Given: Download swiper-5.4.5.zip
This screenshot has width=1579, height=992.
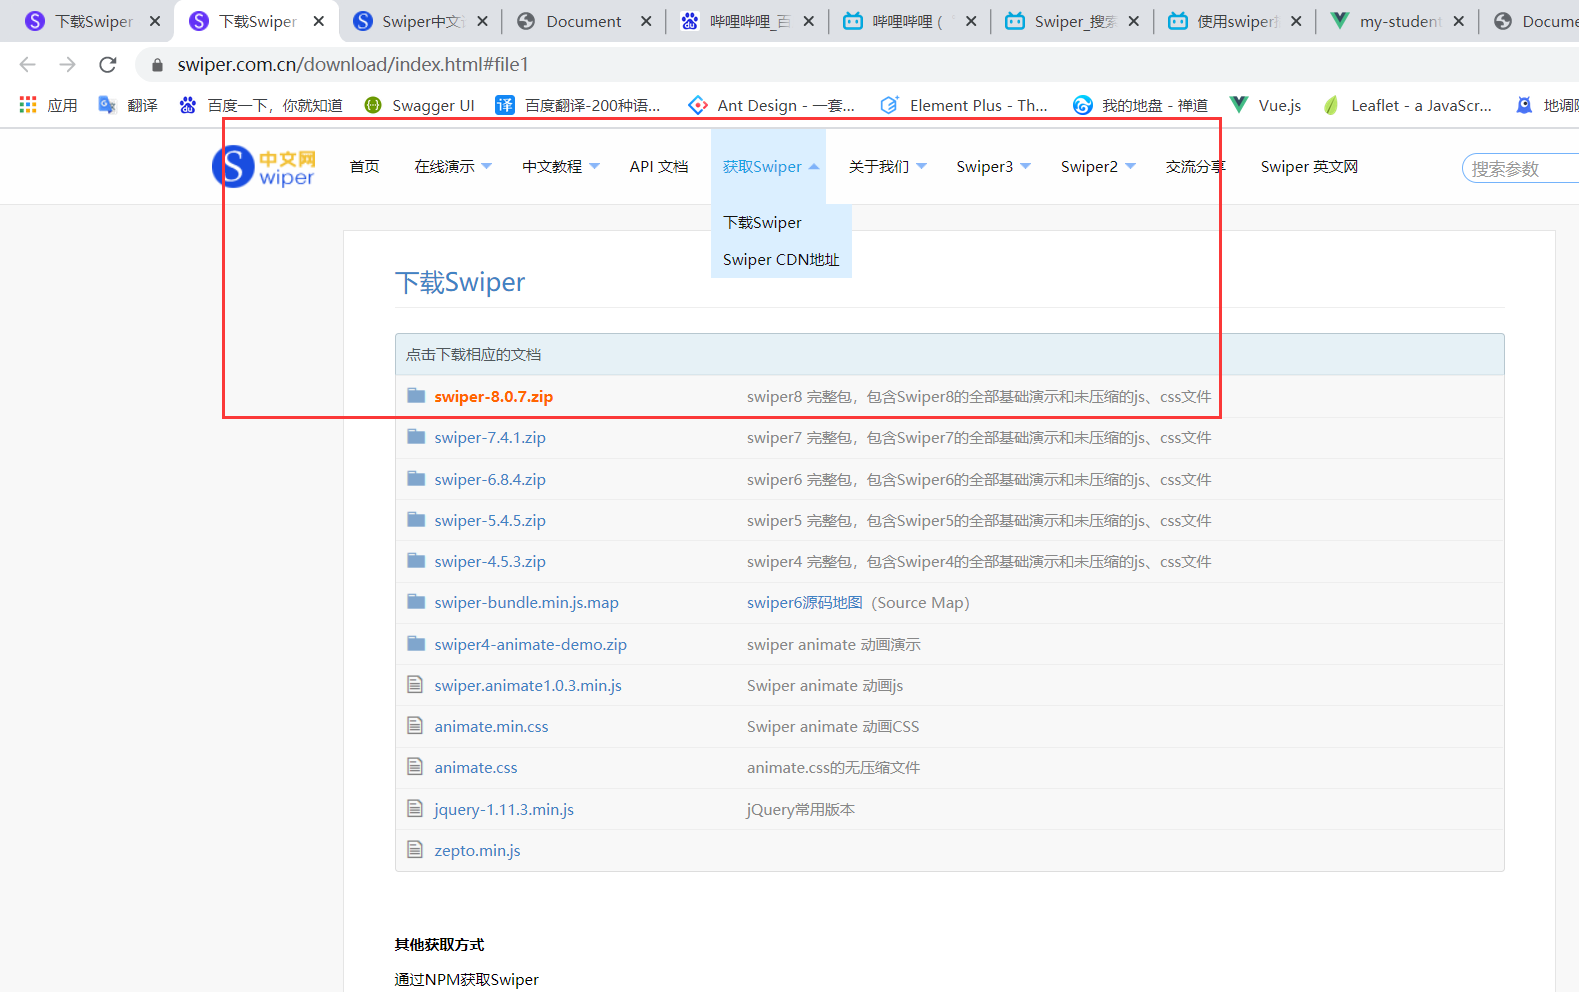Looking at the screenshot, I should point(490,520).
